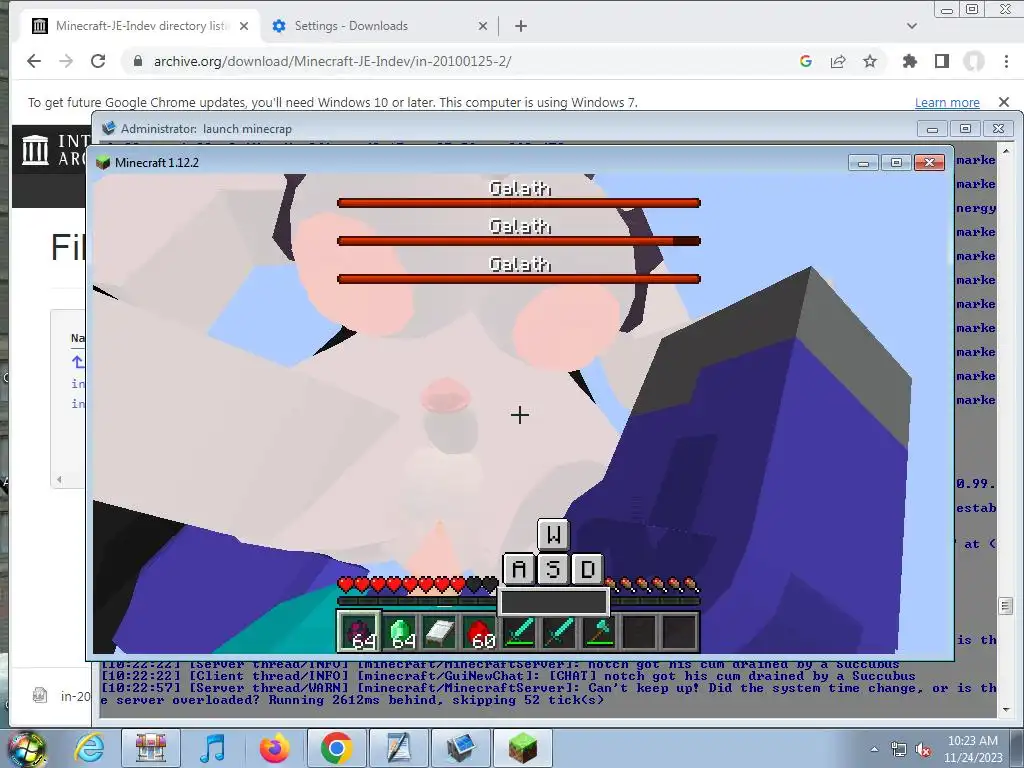Screen dimensions: 1024x768
Task: Open the Chrome side panel
Action: point(942,61)
